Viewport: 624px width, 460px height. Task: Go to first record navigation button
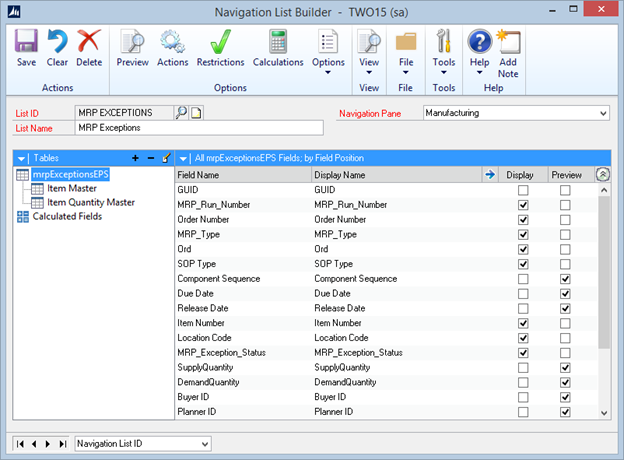20,444
